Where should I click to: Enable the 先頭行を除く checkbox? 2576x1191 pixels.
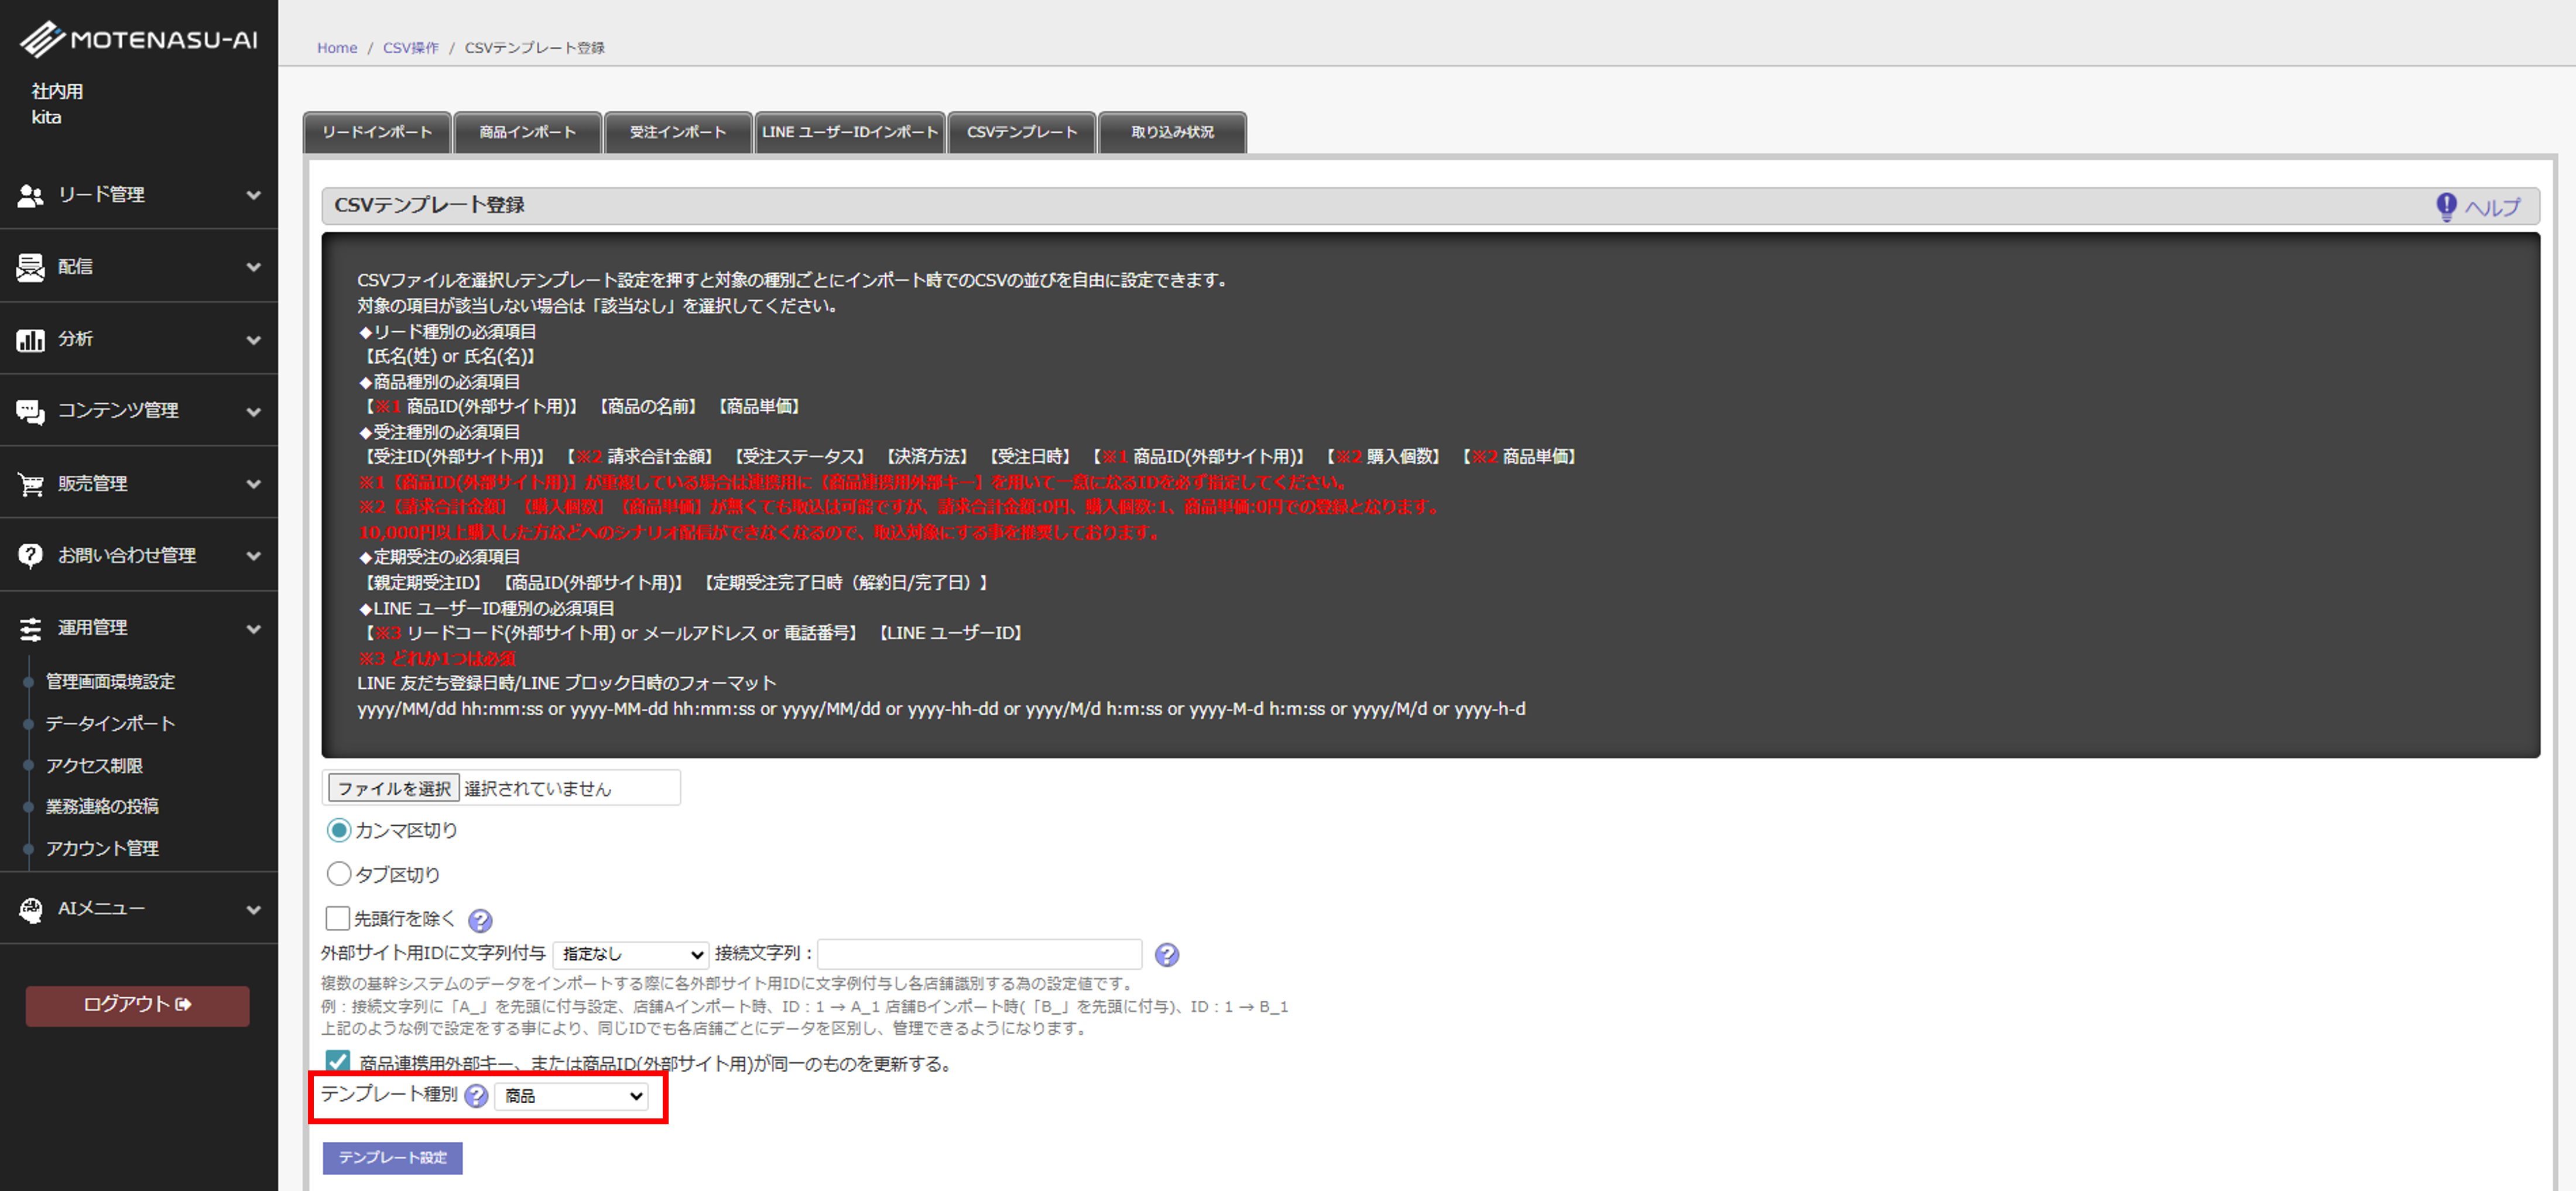(338, 918)
